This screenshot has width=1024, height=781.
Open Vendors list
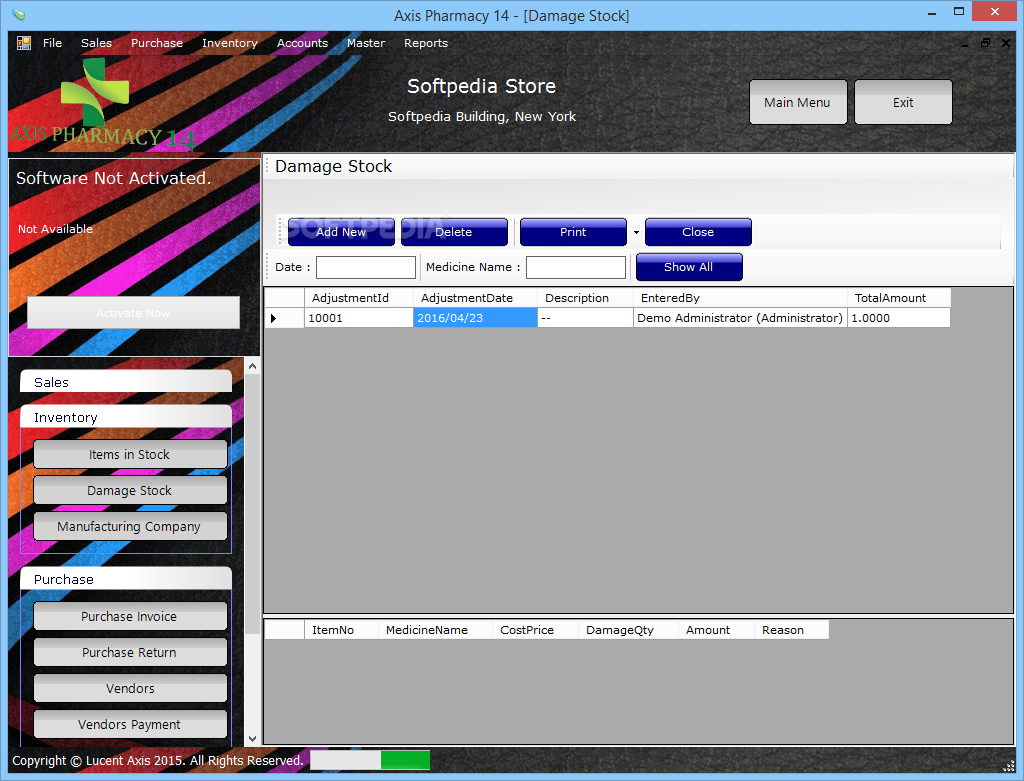click(x=130, y=688)
